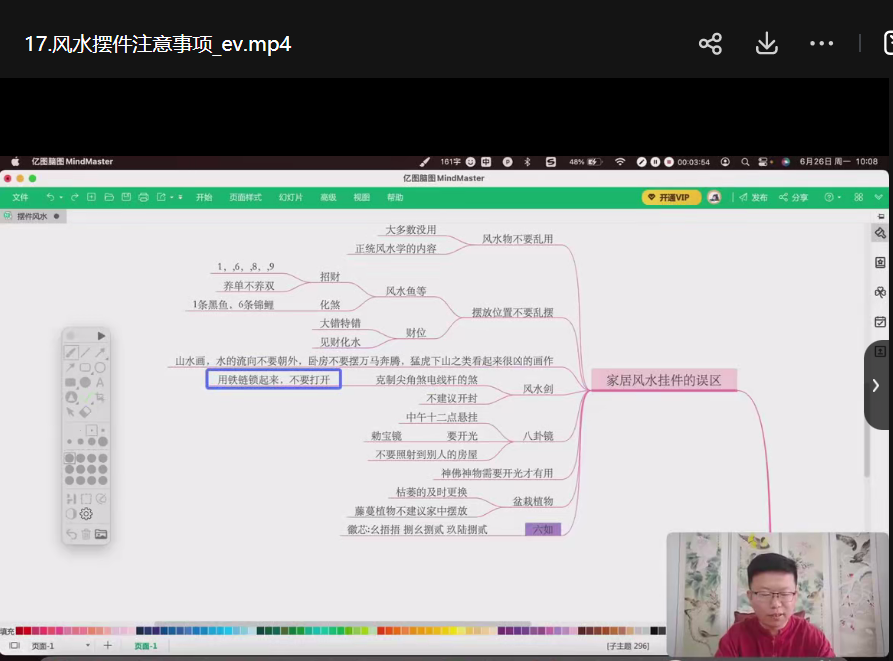Screen dimensions: 893x661
Task: Pick the eraser tool in the annotation palette
Action: pos(85,411)
